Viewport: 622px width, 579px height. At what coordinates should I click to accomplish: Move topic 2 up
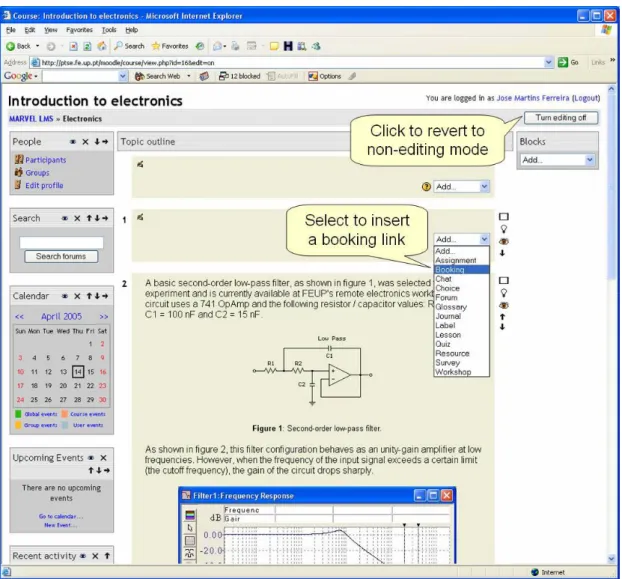(x=503, y=316)
